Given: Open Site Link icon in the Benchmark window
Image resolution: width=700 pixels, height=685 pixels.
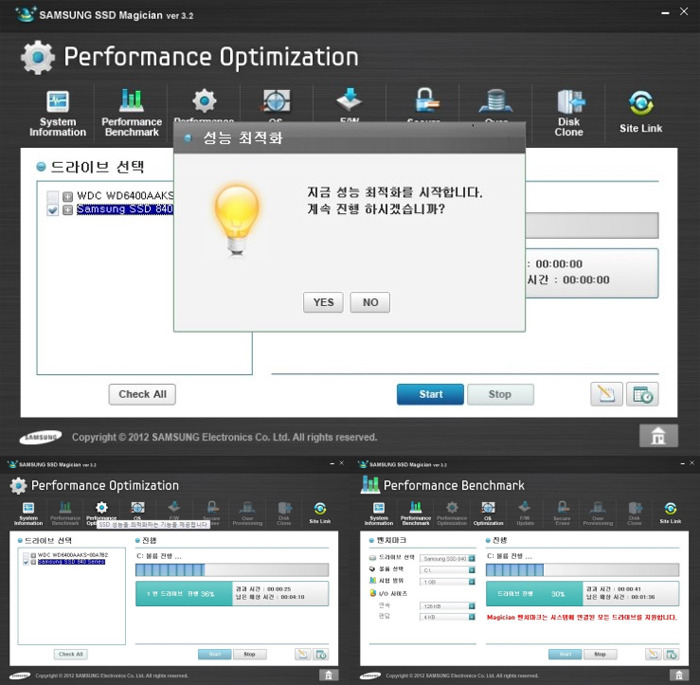Looking at the screenshot, I should [670, 512].
